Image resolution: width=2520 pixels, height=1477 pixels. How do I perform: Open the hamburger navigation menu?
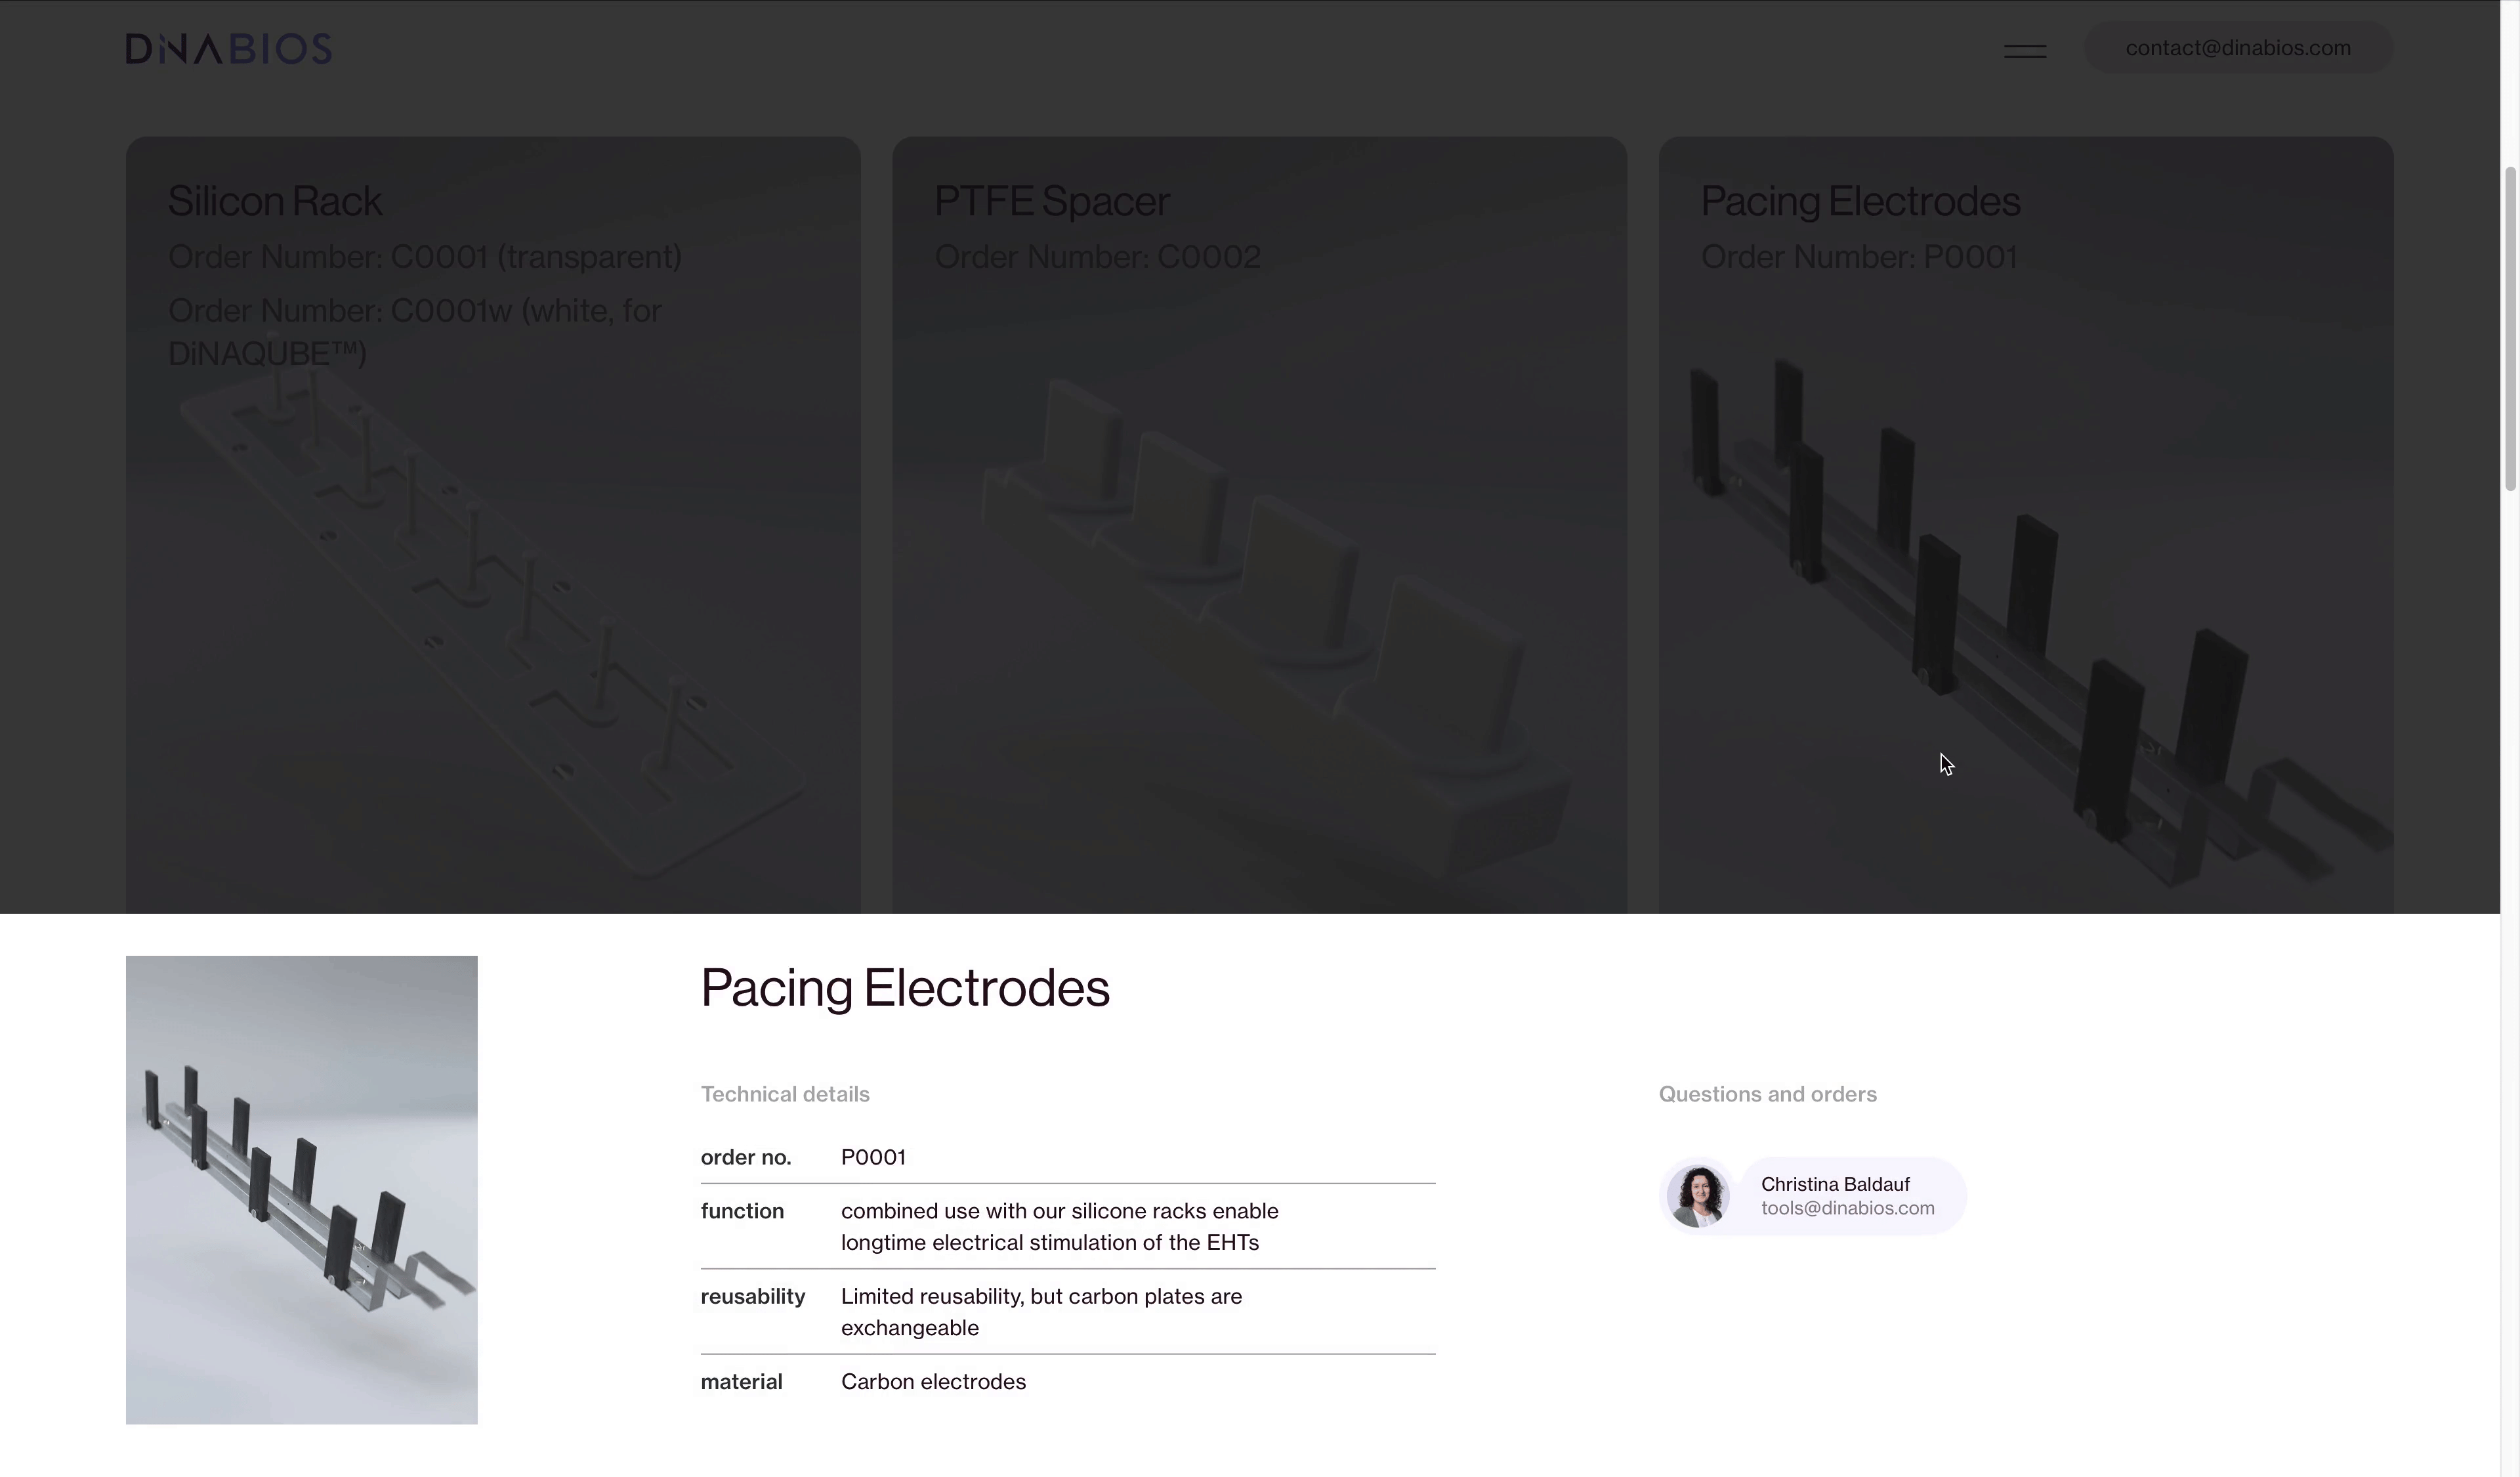pyautogui.click(x=2024, y=50)
